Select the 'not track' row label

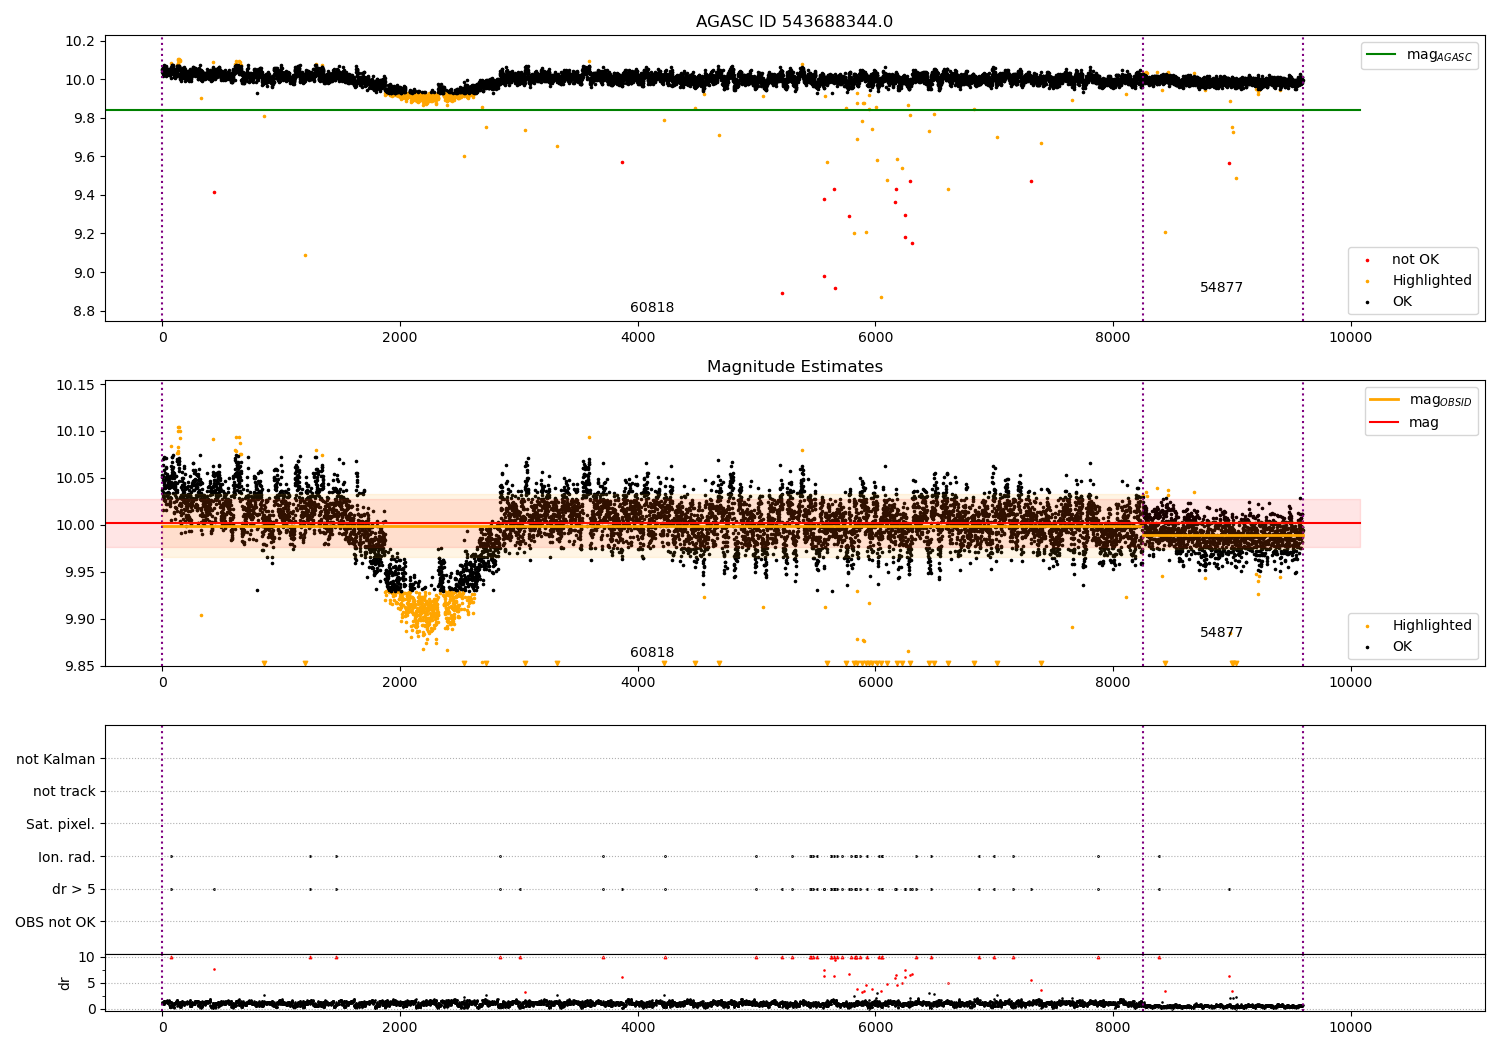point(64,791)
